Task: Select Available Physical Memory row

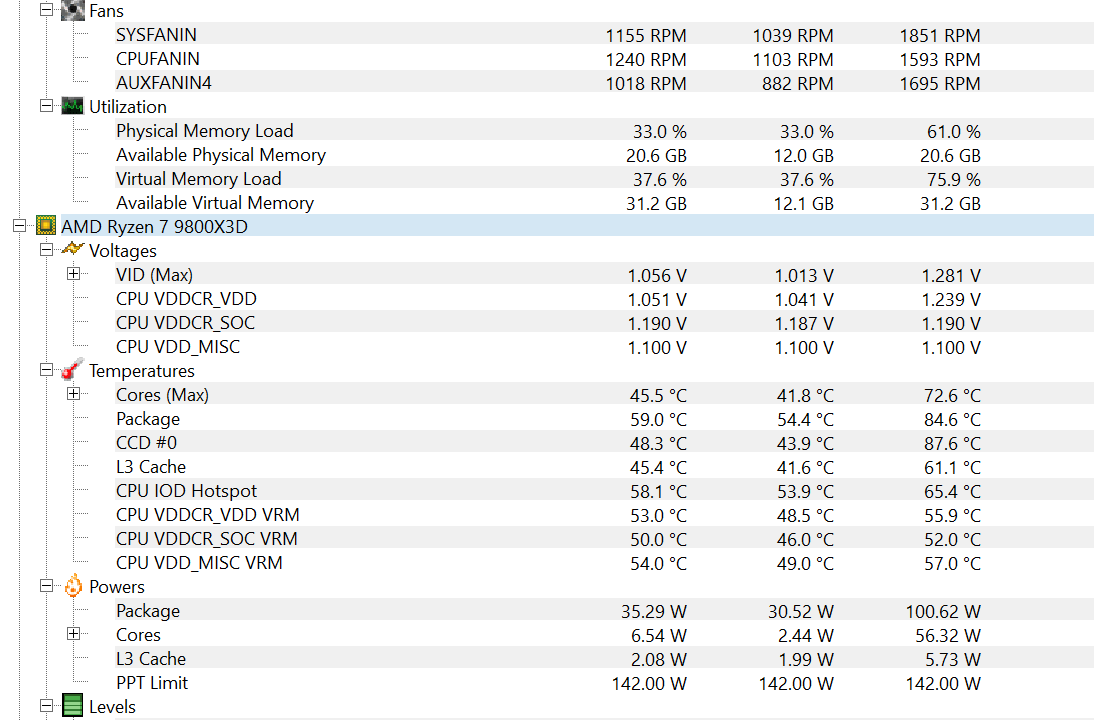Action: coord(604,155)
